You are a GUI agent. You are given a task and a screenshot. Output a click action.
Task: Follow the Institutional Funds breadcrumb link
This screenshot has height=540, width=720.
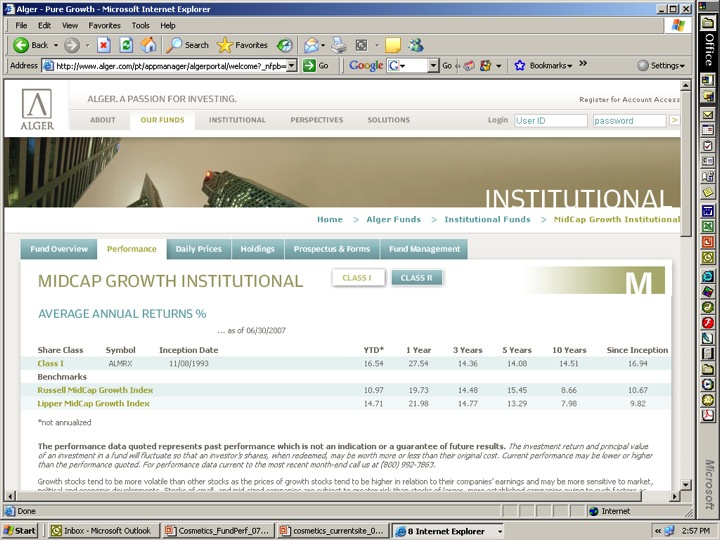pyautogui.click(x=487, y=219)
